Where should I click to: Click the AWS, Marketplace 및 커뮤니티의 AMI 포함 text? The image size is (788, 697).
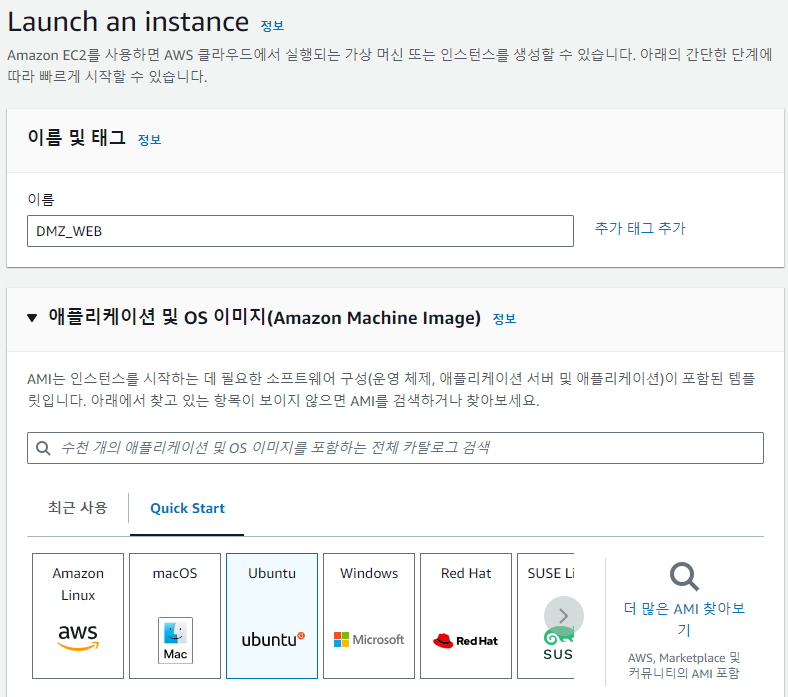pos(684,665)
